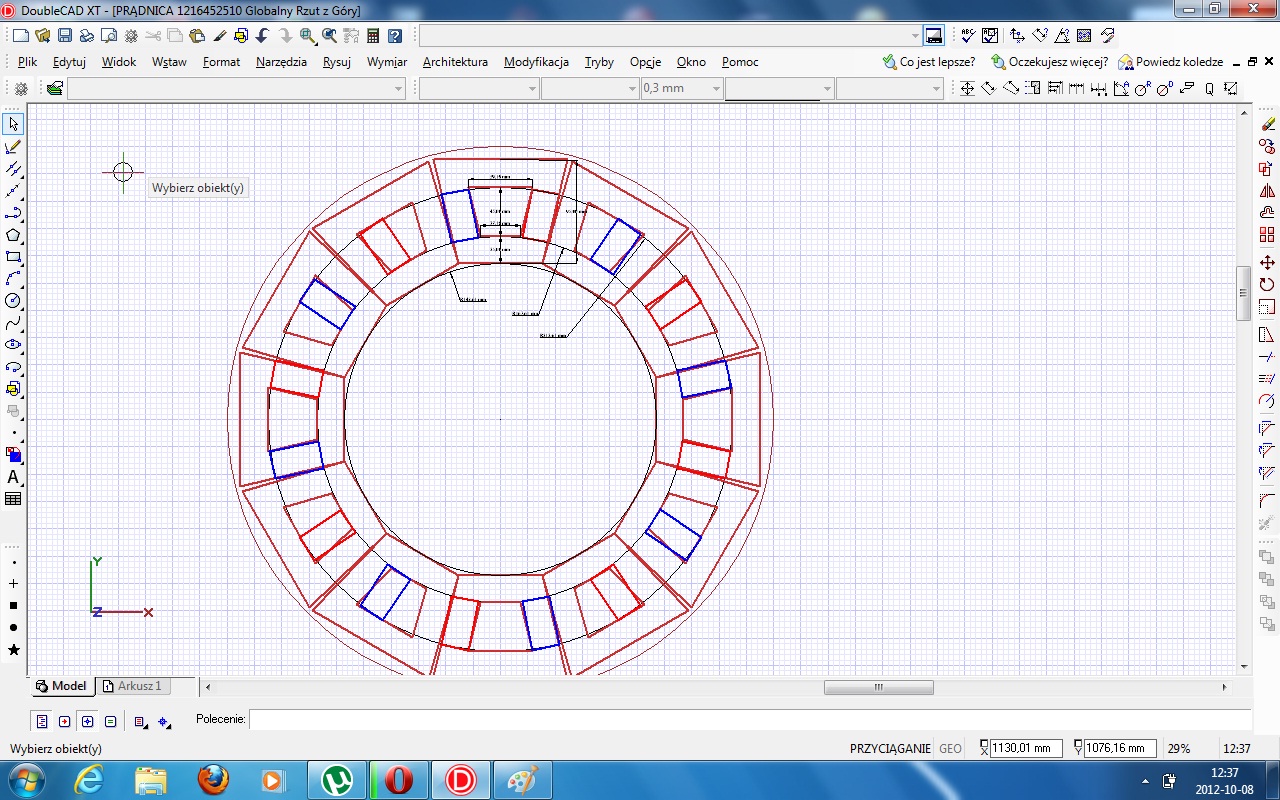Expand the 0,3 mm line width dropdown
This screenshot has width=1280, height=800.
tap(716, 89)
